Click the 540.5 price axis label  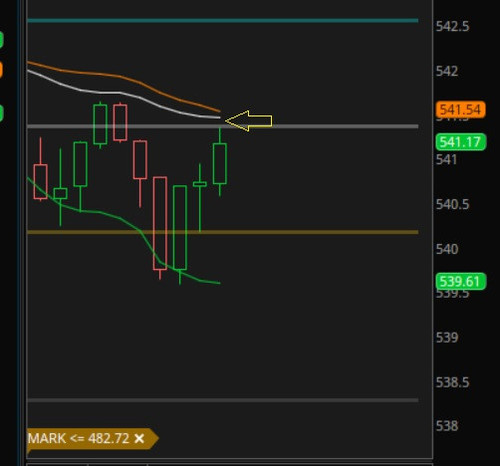click(x=452, y=204)
